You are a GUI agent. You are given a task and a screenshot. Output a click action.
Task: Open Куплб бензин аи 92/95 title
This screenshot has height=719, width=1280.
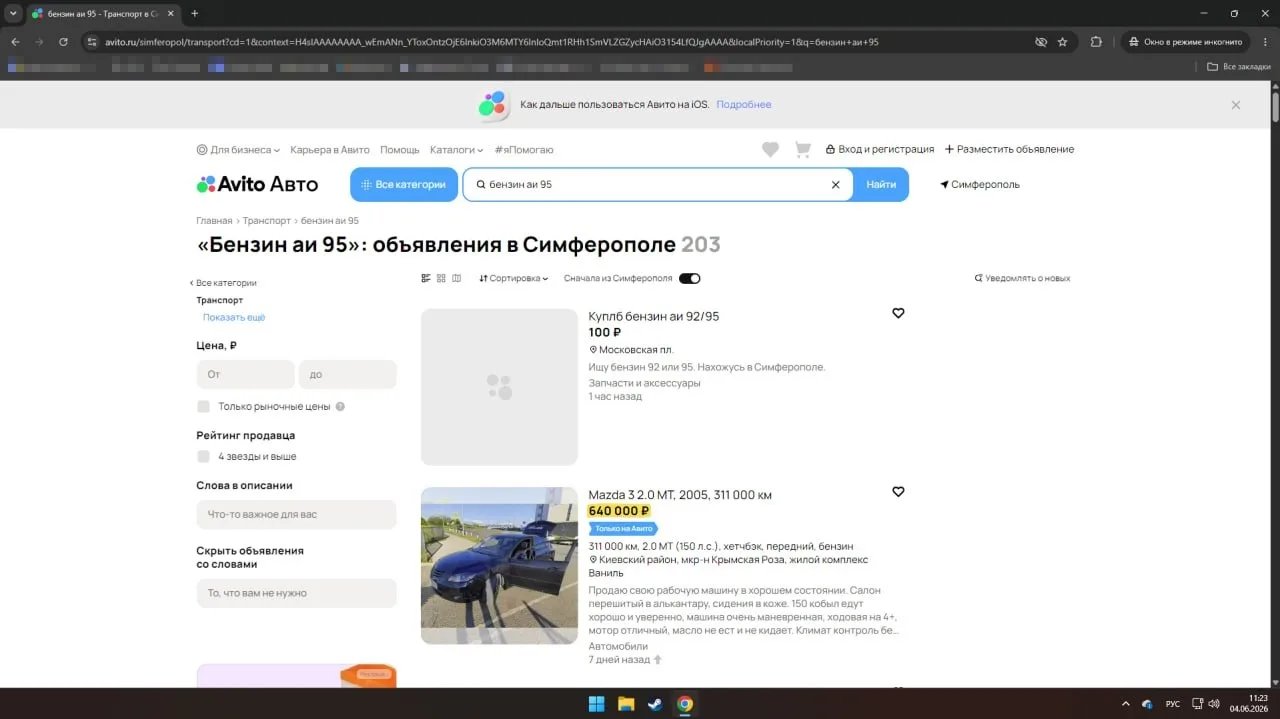click(654, 316)
